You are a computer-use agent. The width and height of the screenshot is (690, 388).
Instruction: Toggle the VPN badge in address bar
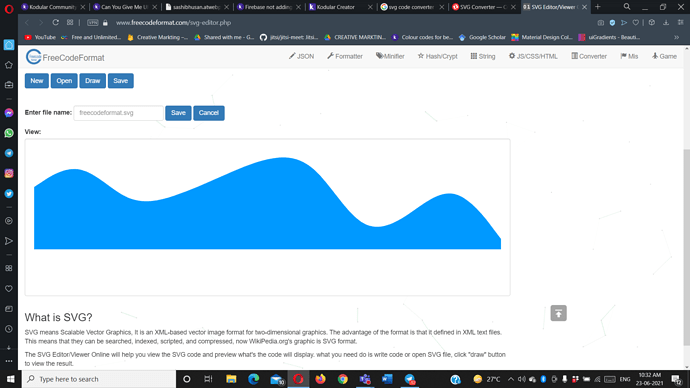click(x=92, y=22)
